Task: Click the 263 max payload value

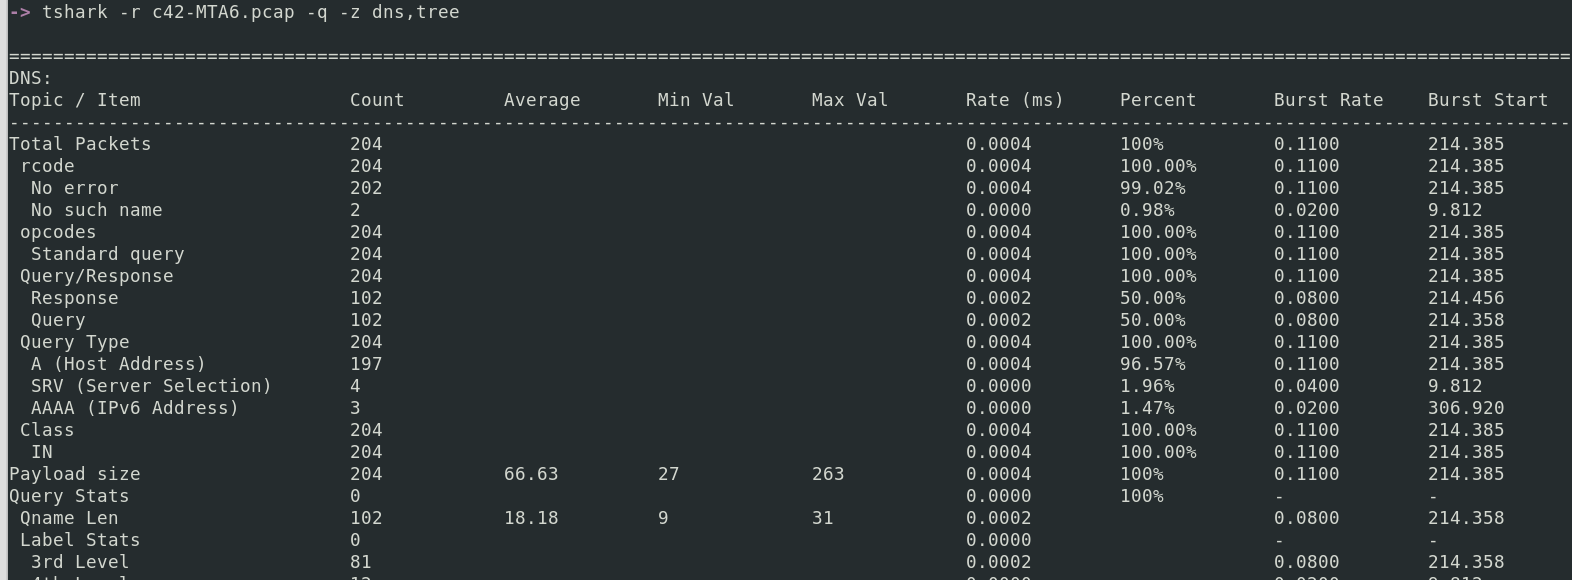Action: (x=828, y=474)
